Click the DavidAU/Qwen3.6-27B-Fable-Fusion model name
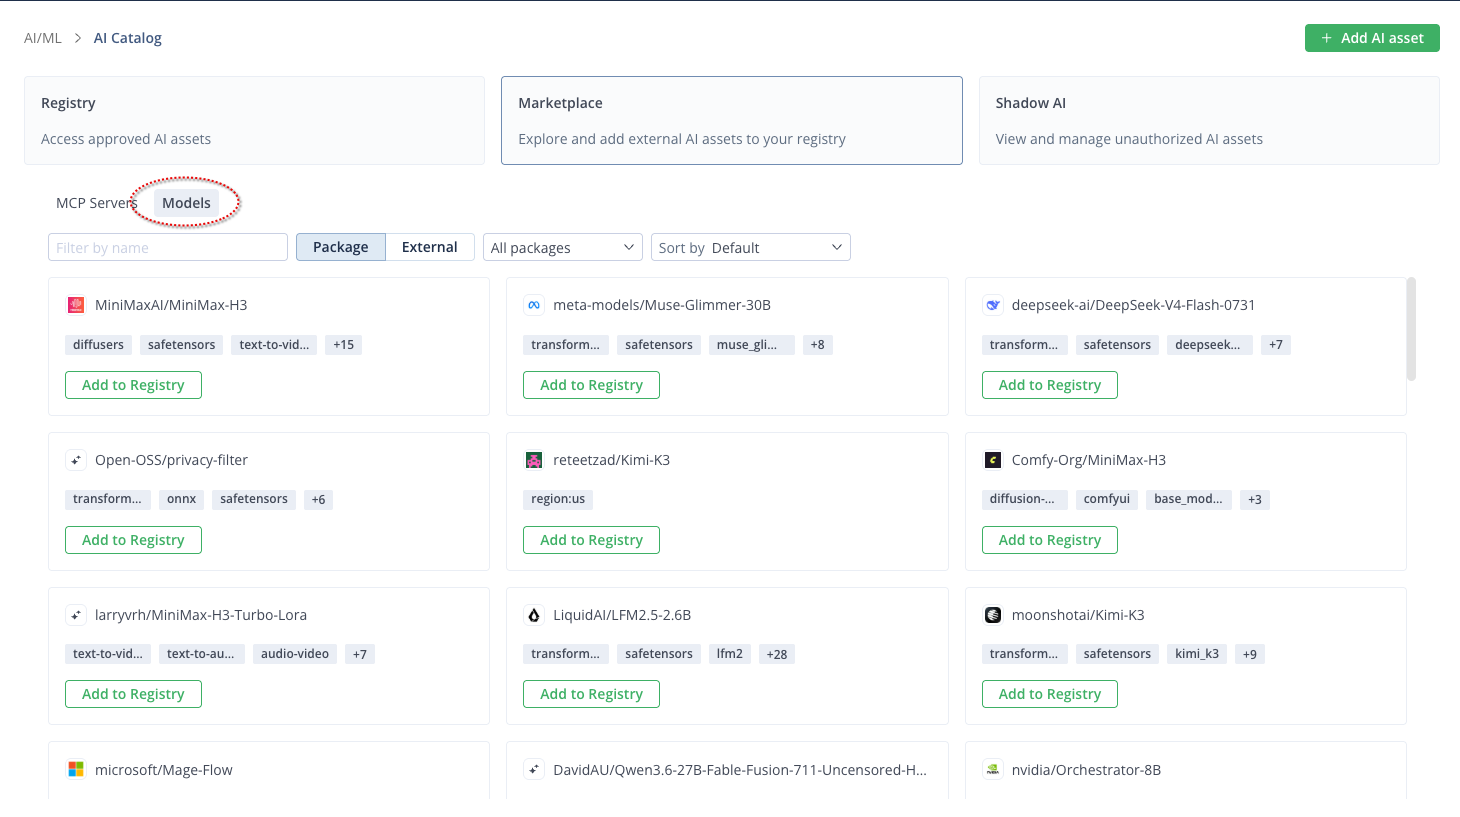This screenshot has height=817, width=1460. (x=740, y=770)
